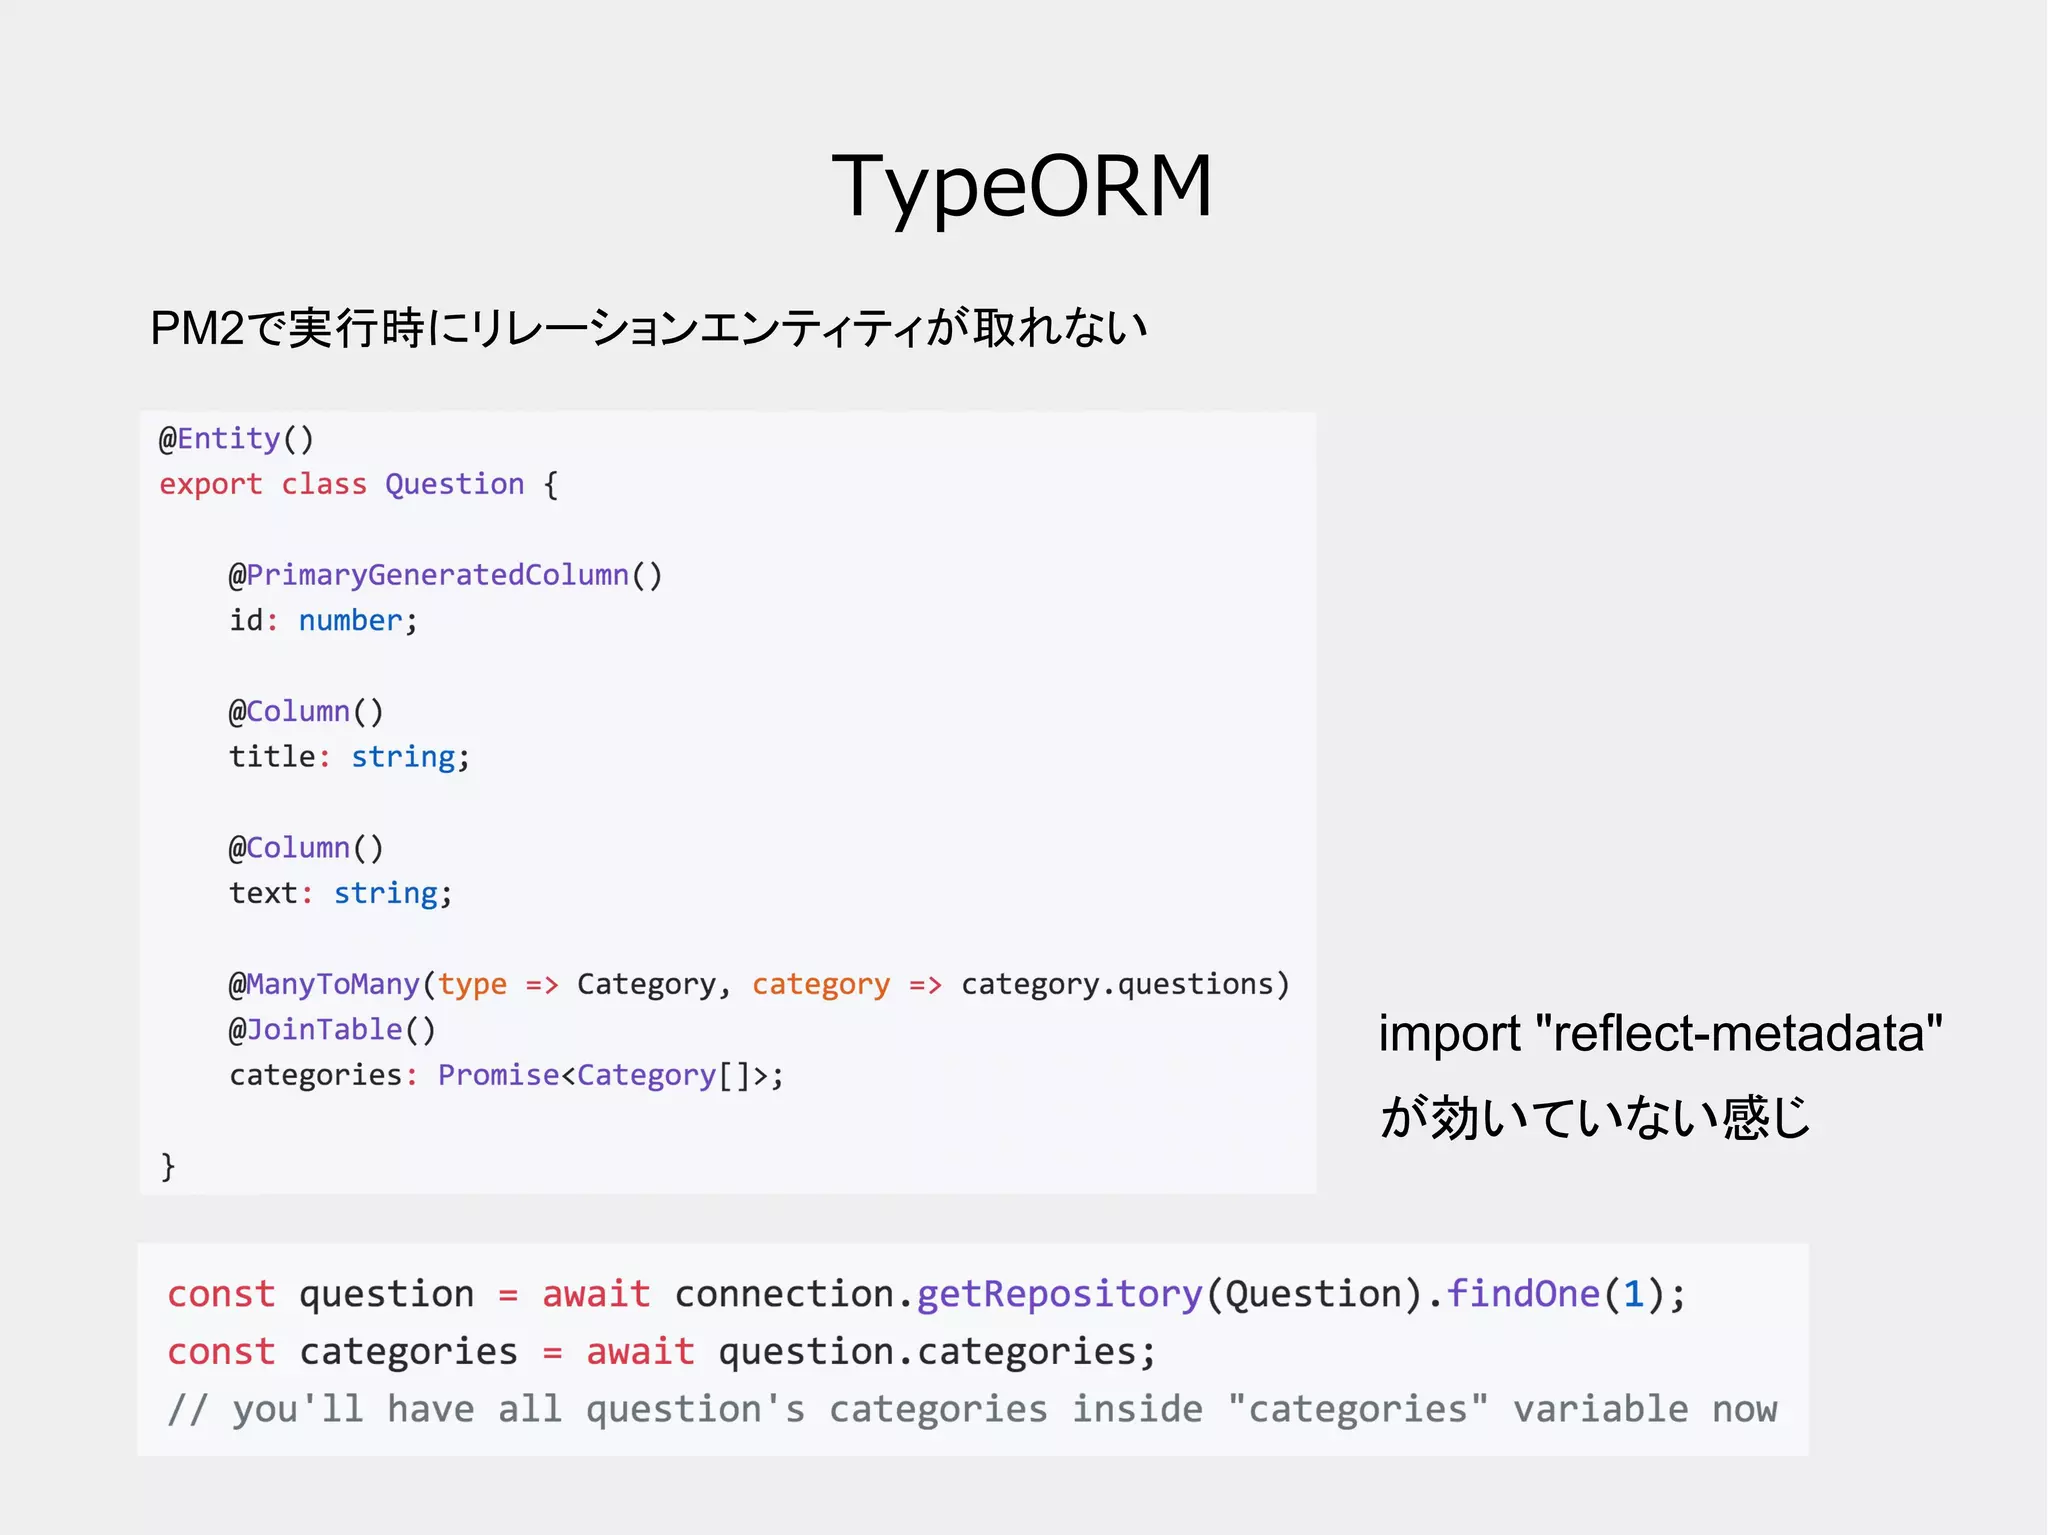This screenshot has width=2048, height=1535.
Task: Select the @JoinTable() decorator
Action: pyautogui.click(x=332, y=1030)
